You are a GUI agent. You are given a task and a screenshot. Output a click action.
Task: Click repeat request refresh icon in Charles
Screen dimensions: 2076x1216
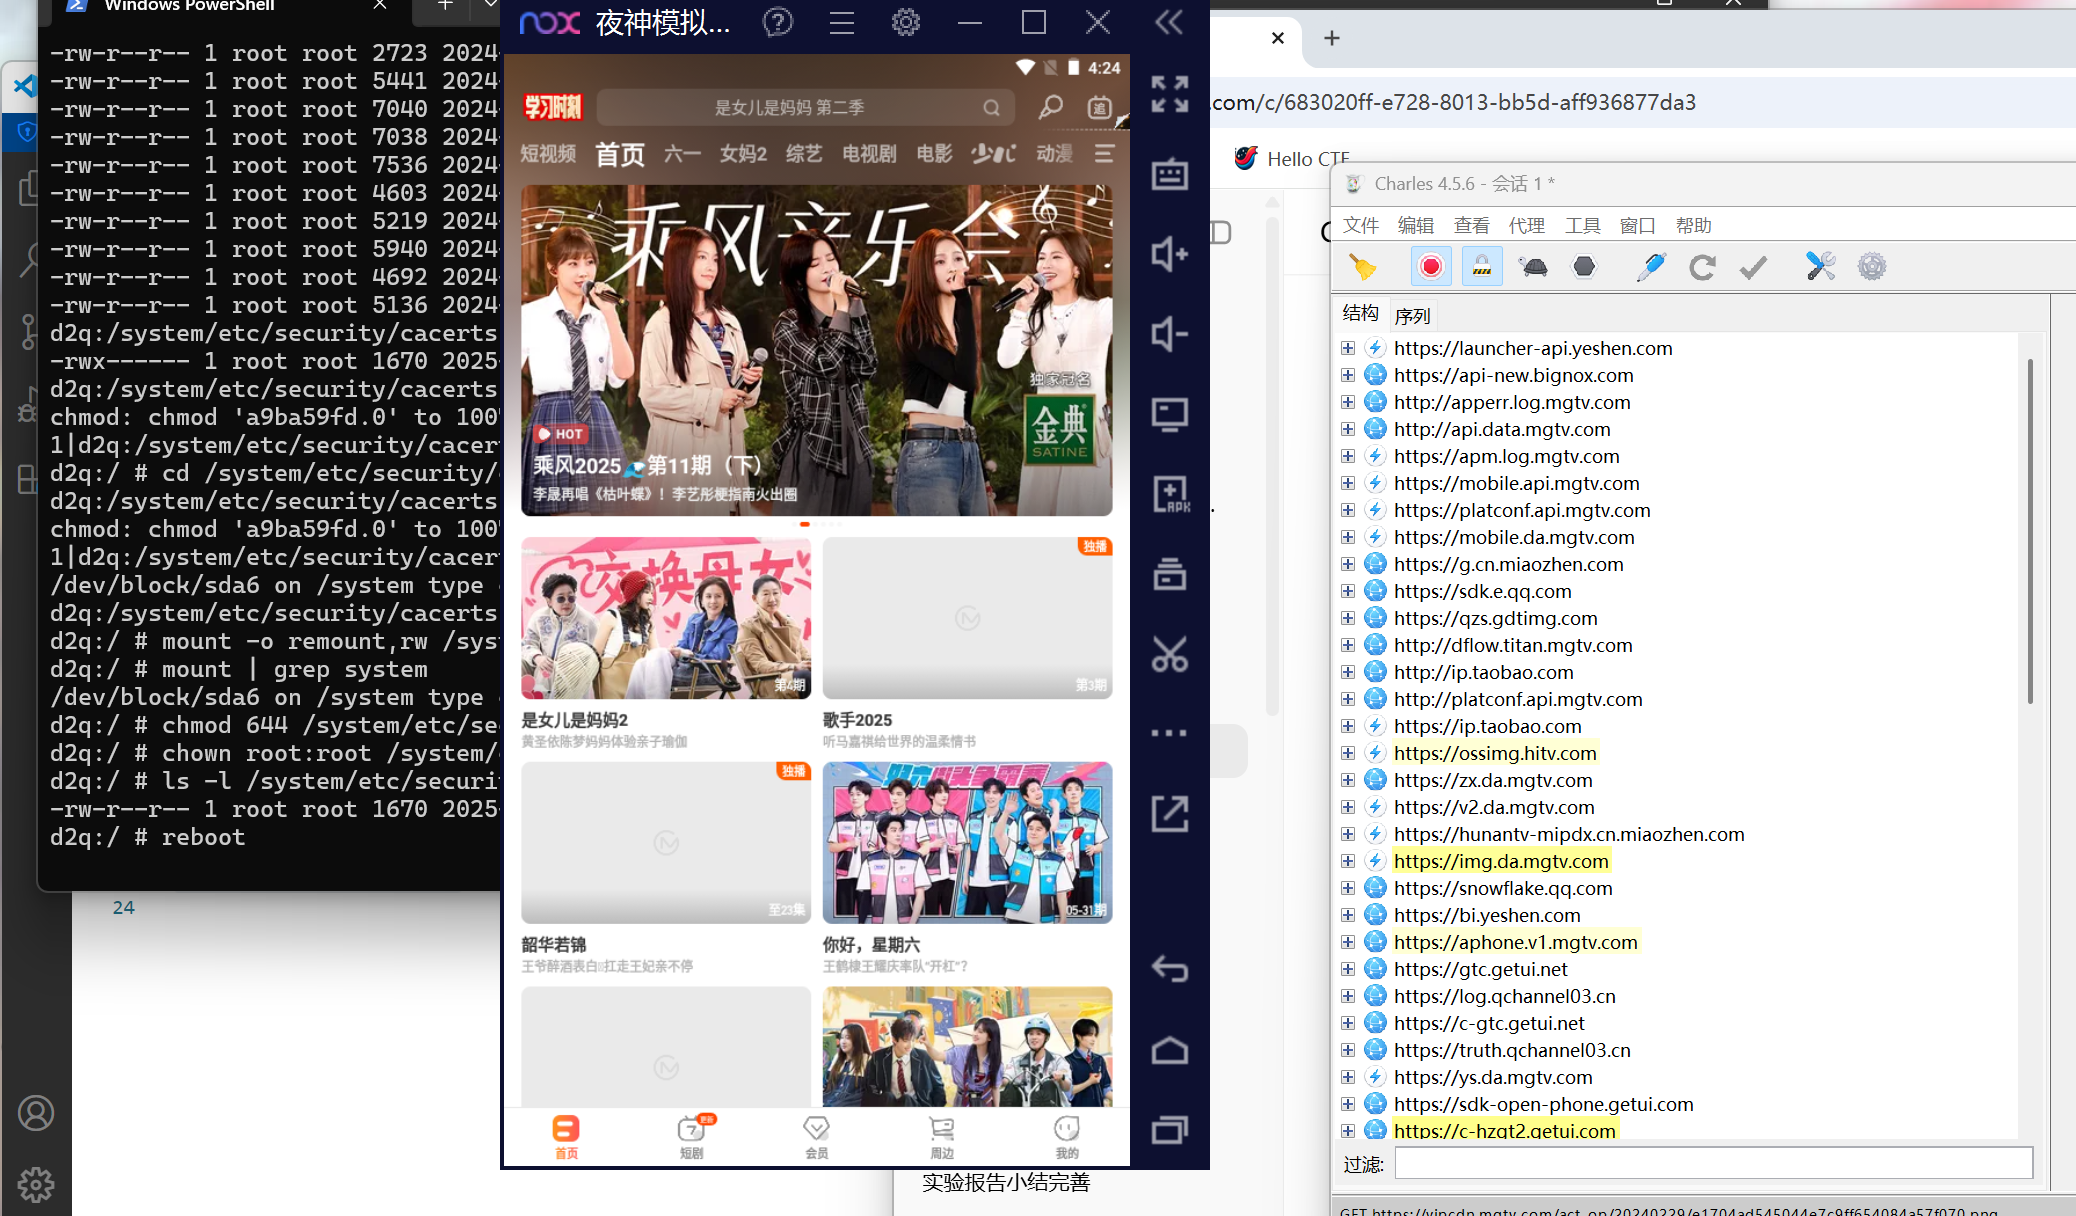[1702, 267]
